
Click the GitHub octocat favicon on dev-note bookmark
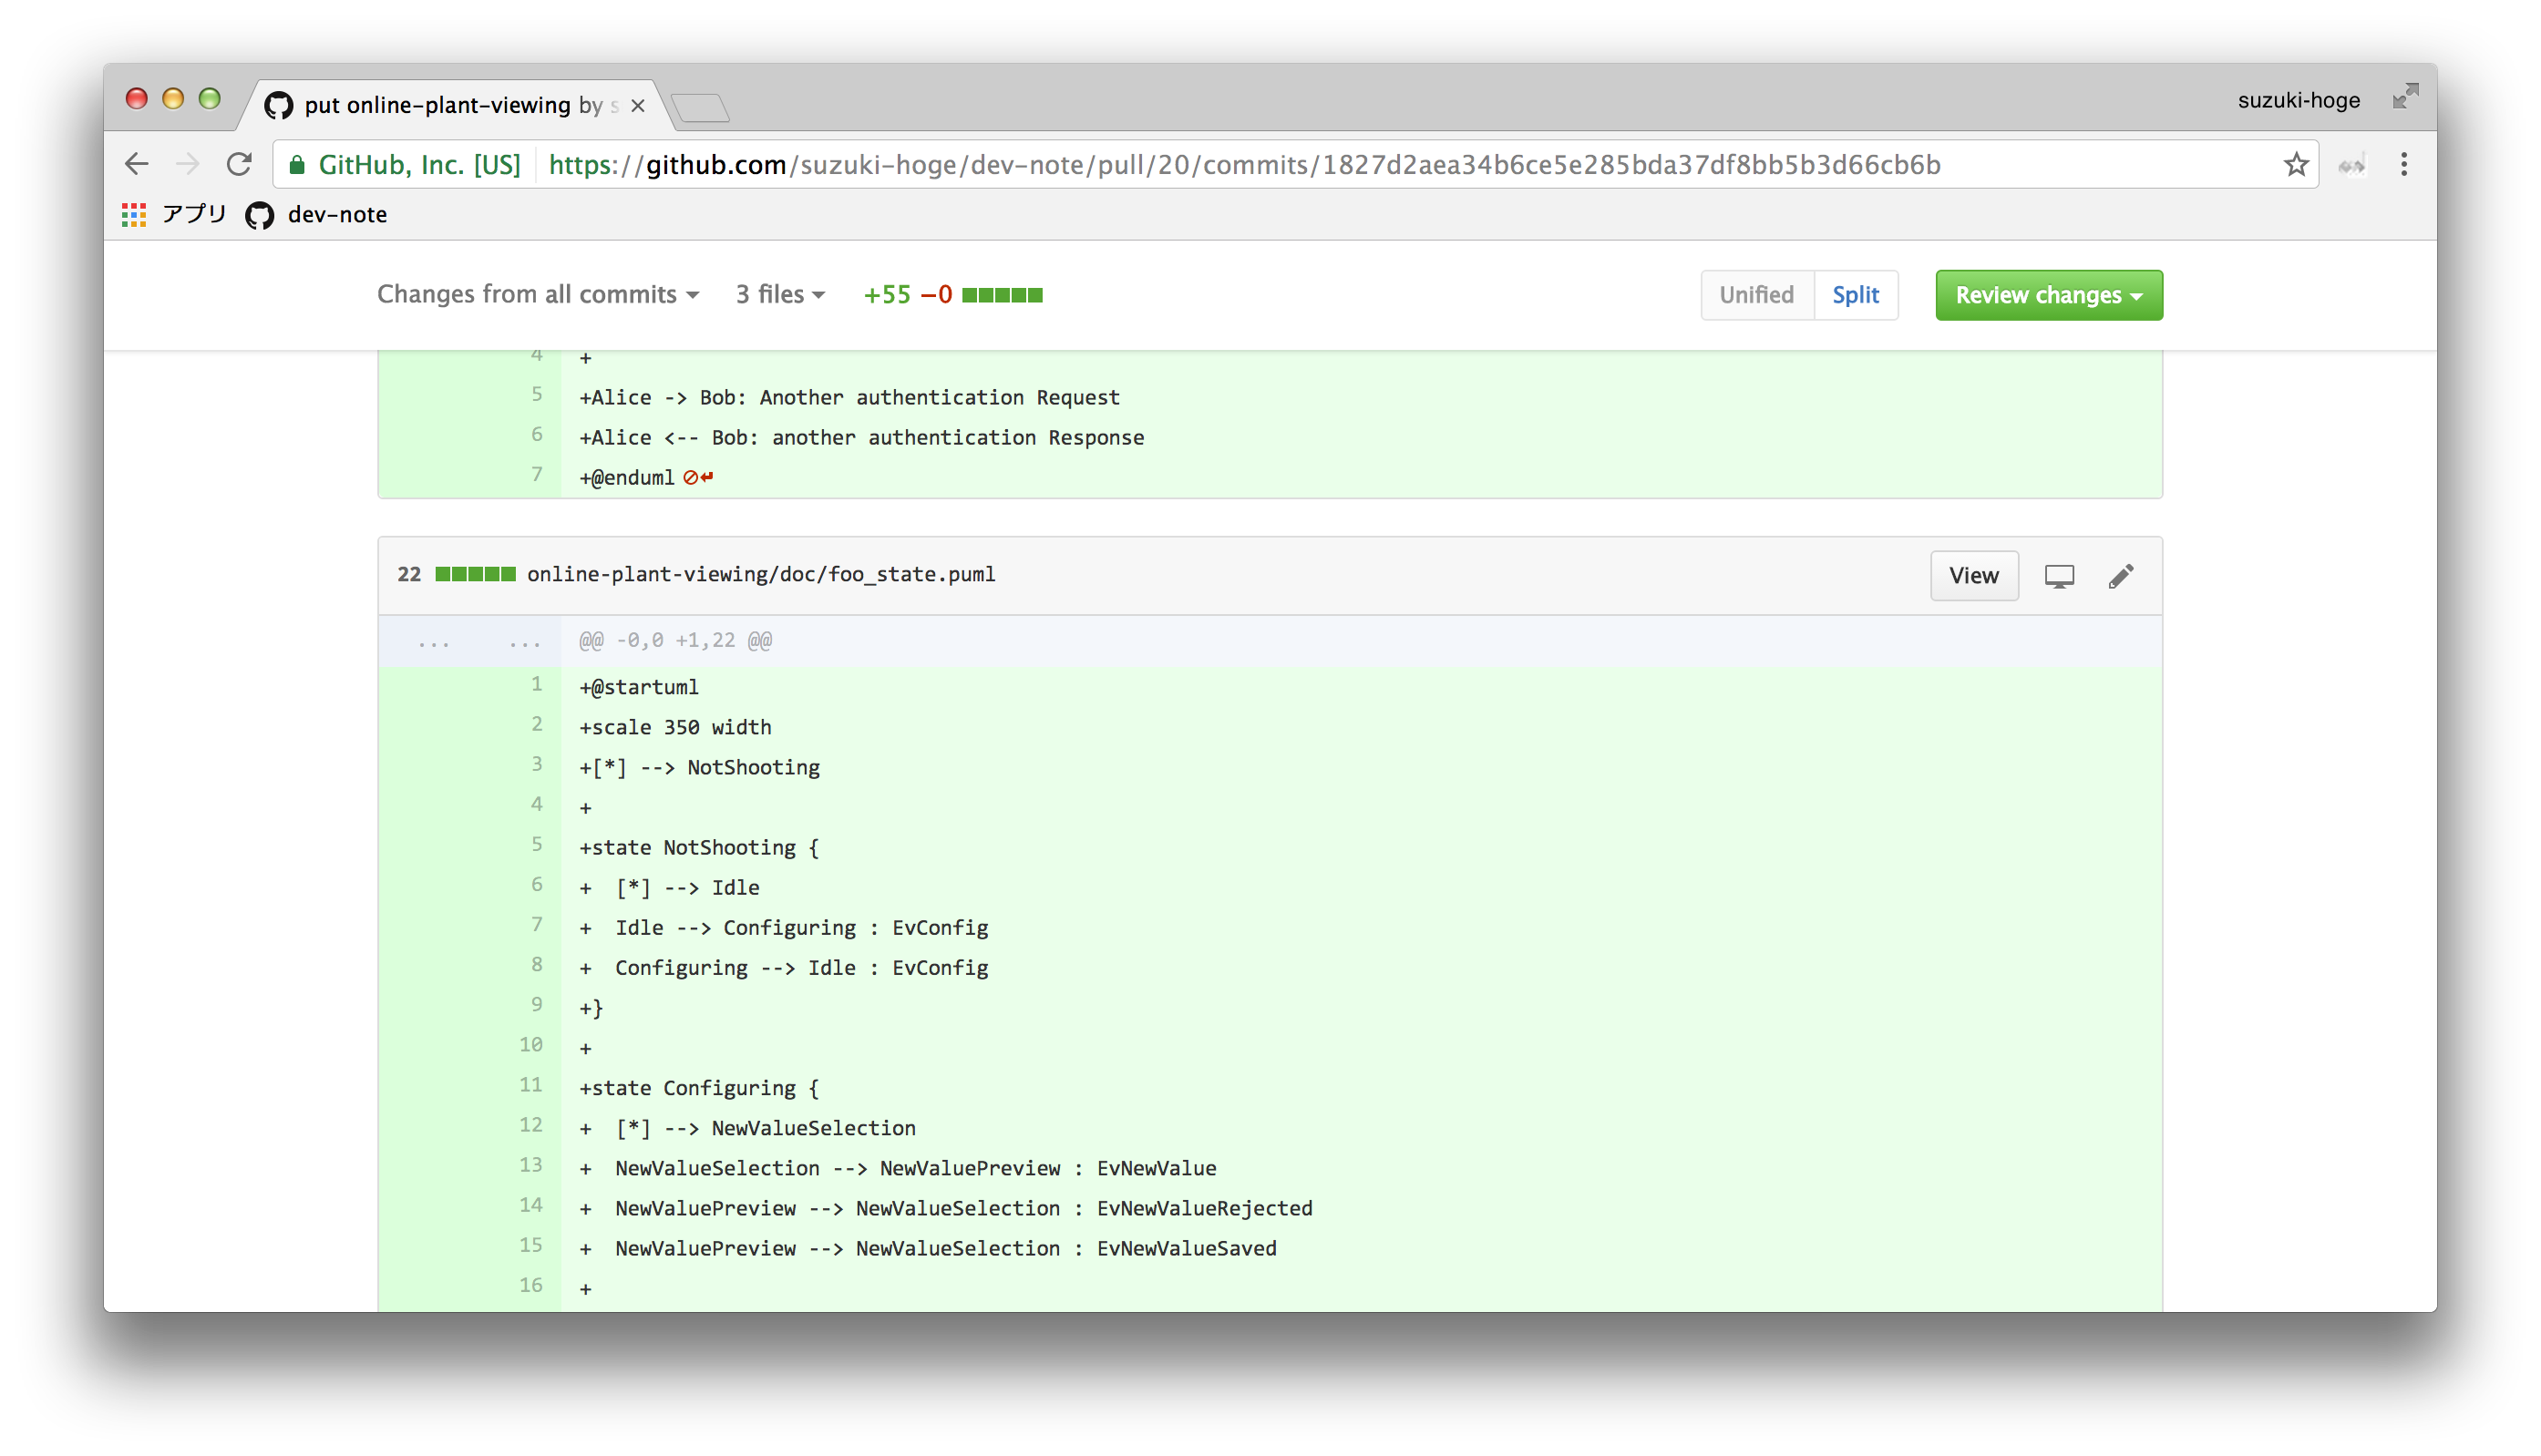258,214
